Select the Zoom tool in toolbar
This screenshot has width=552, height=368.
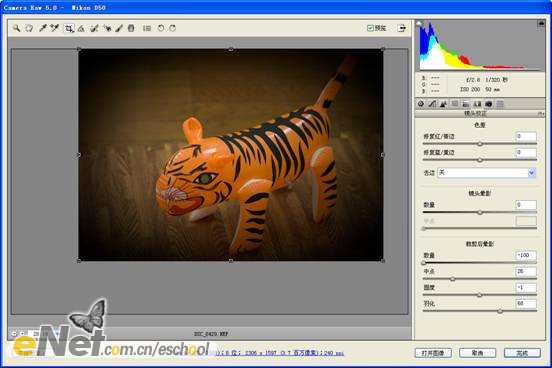[x=17, y=28]
